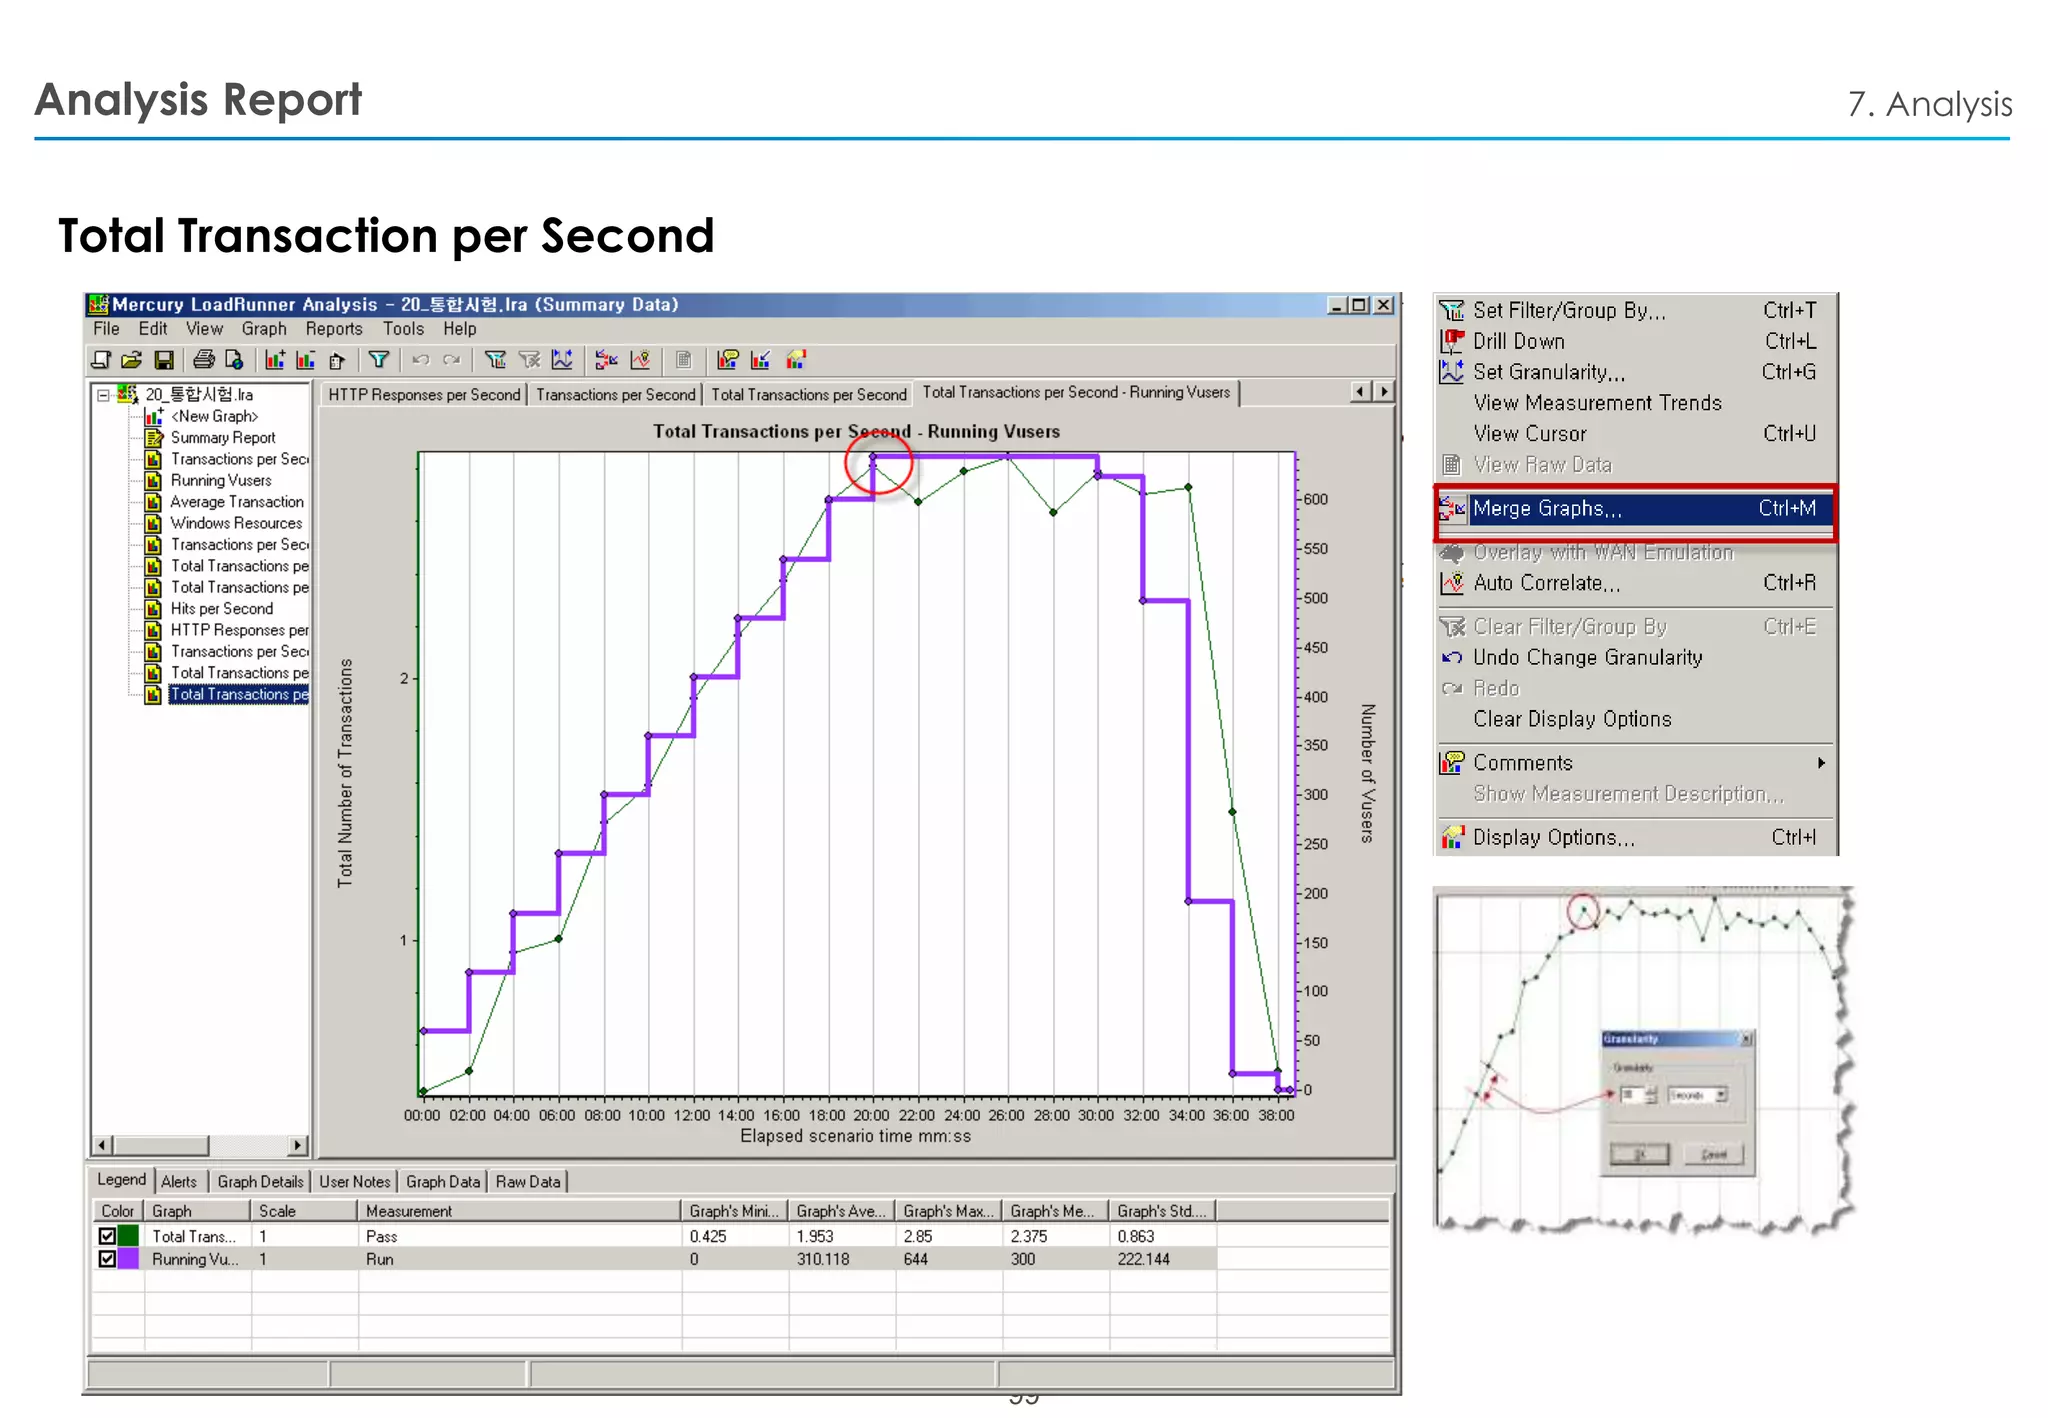Uncheck the Total Trans... legend checkbox

107,1236
